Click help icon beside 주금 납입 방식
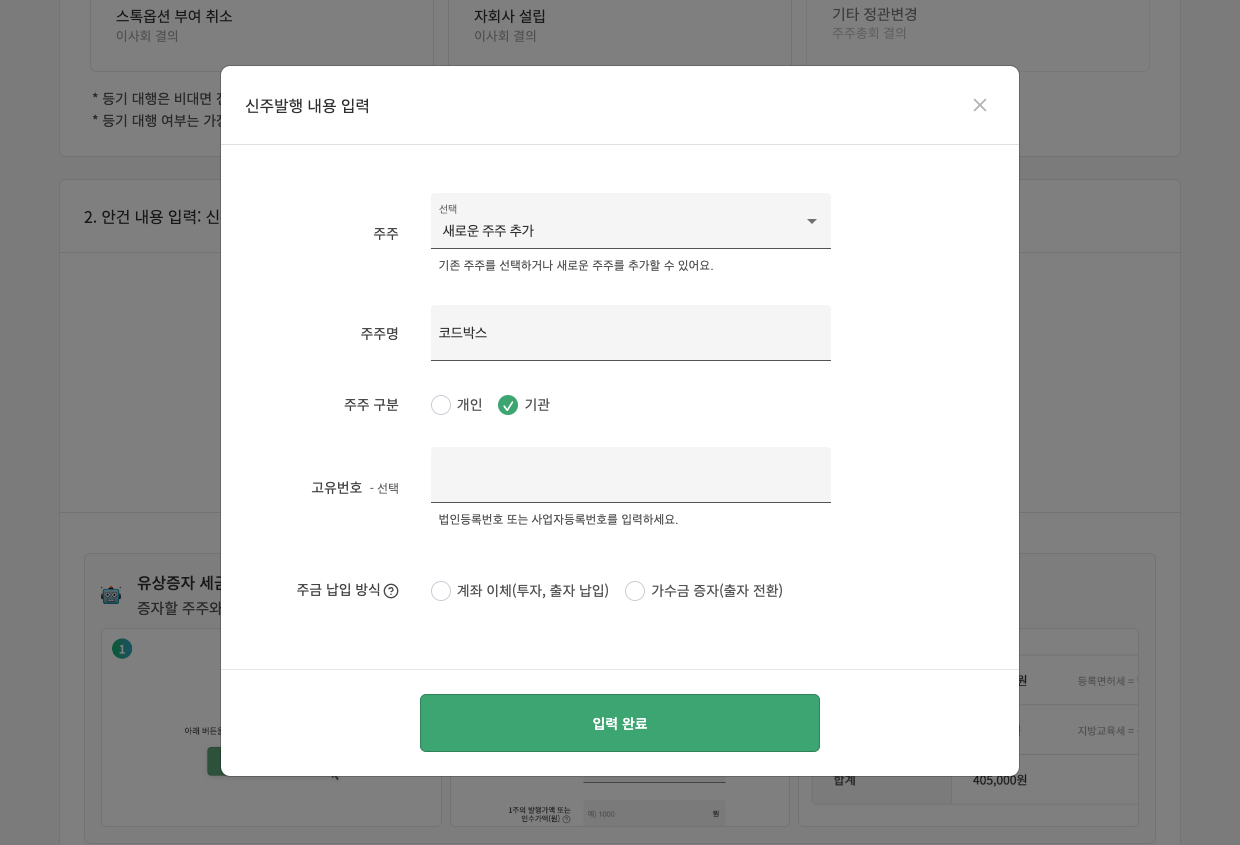The height and width of the screenshot is (845, 1240). coord(391,591)
